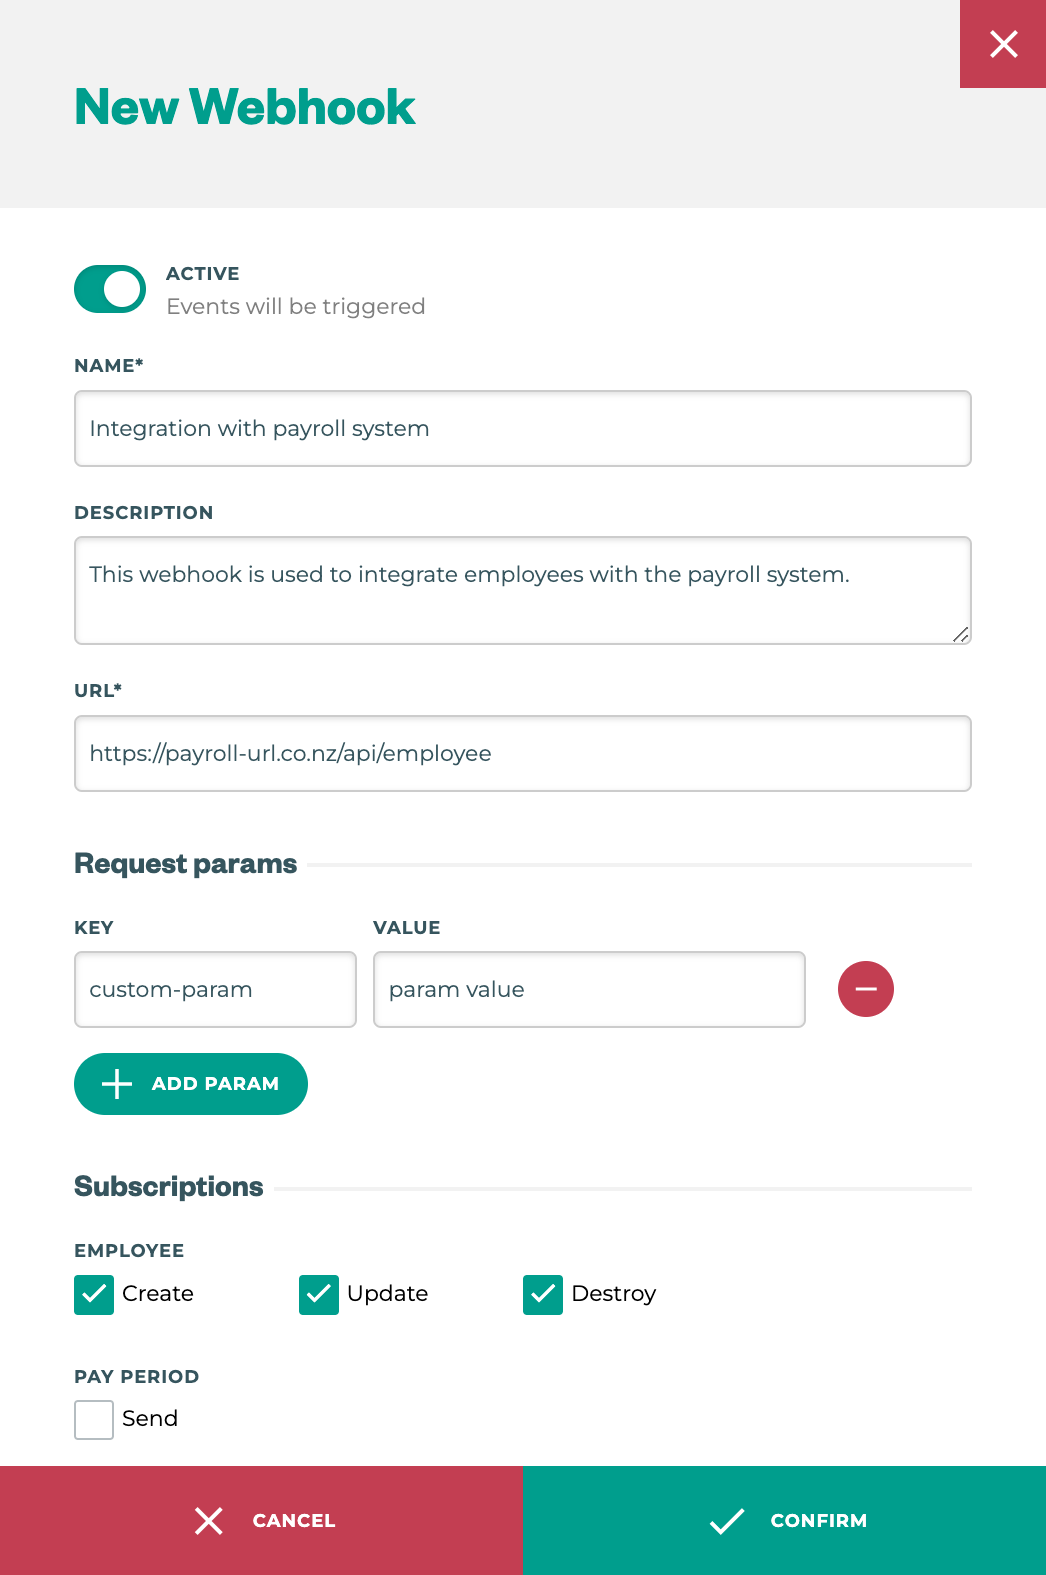This screenshot has height=1575, width=1046.
Task: Click the Pay Period section label
Action: (x=136, y=1376)
